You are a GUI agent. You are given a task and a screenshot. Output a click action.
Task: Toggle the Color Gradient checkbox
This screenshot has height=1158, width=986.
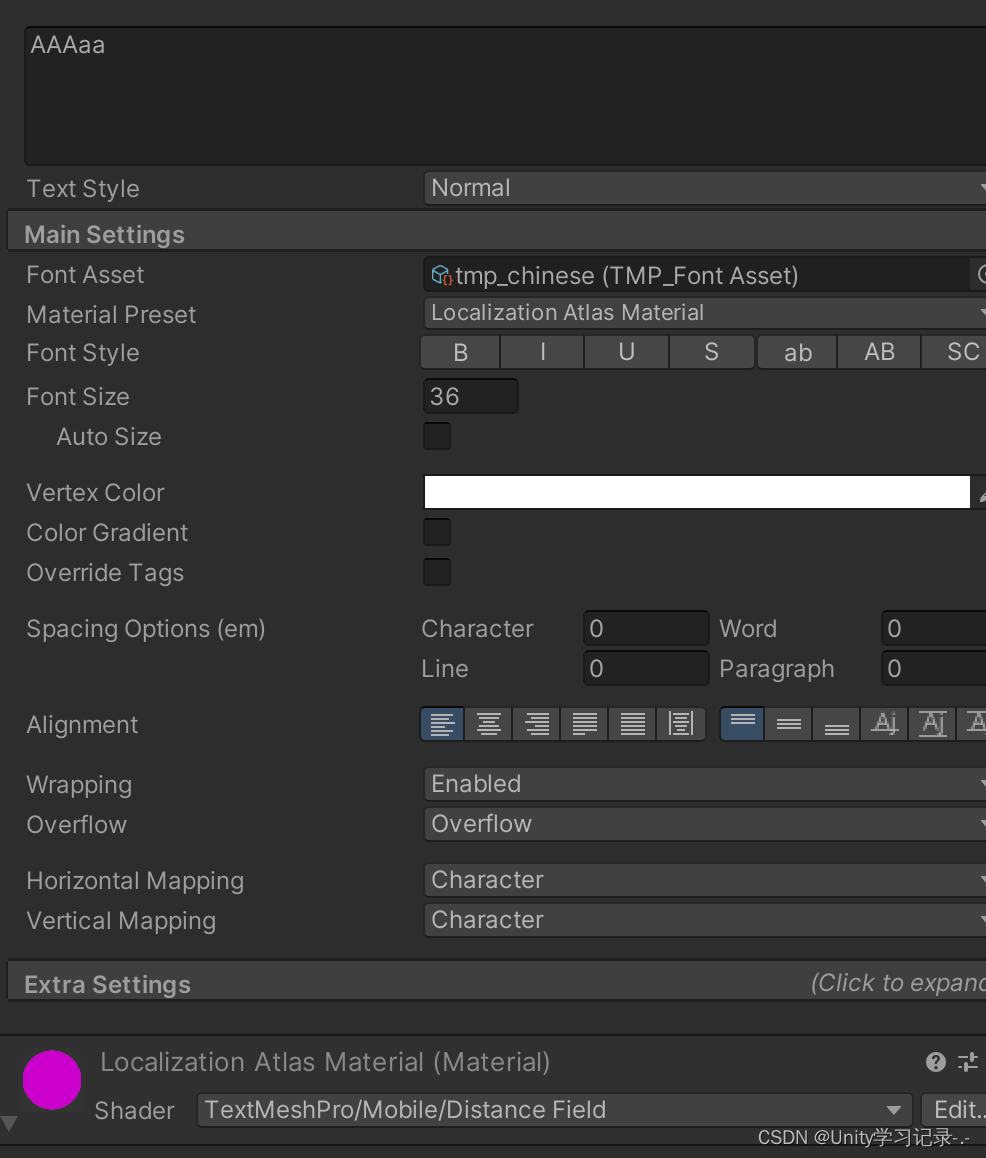coord(437,532)
